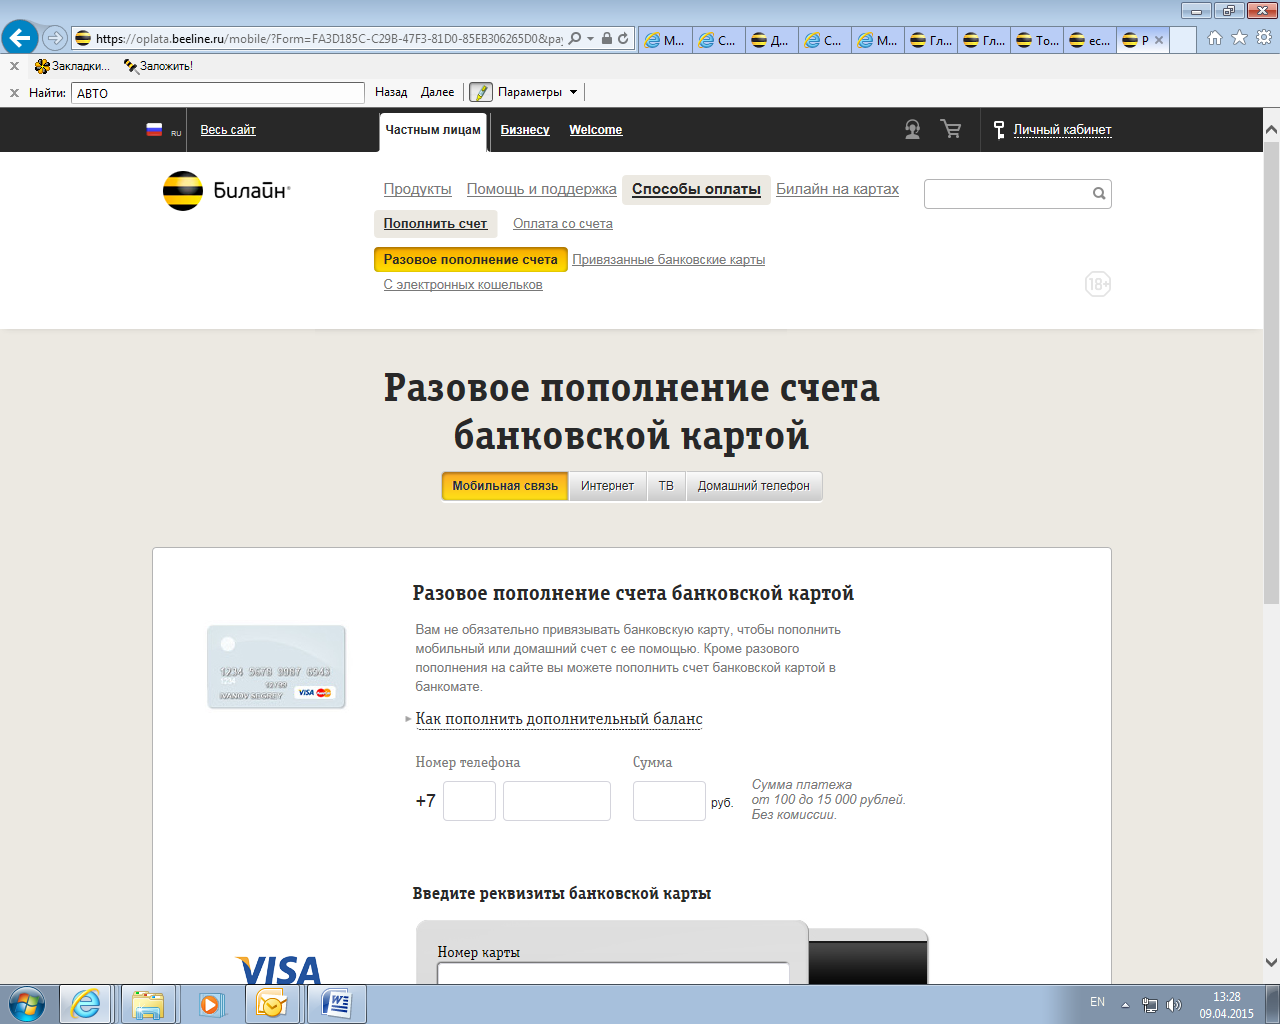Click the site search magnifier icon

tap(1099, 194)
